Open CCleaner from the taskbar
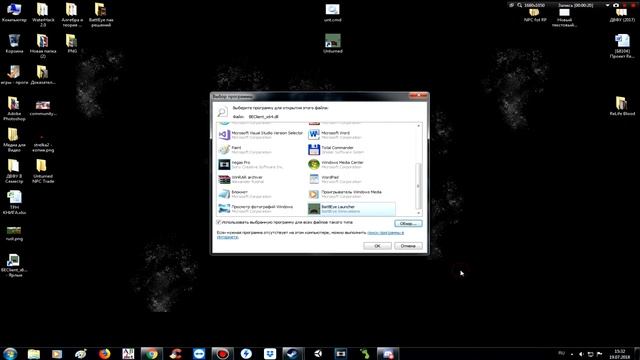The image size is (640, 360). 176,353
